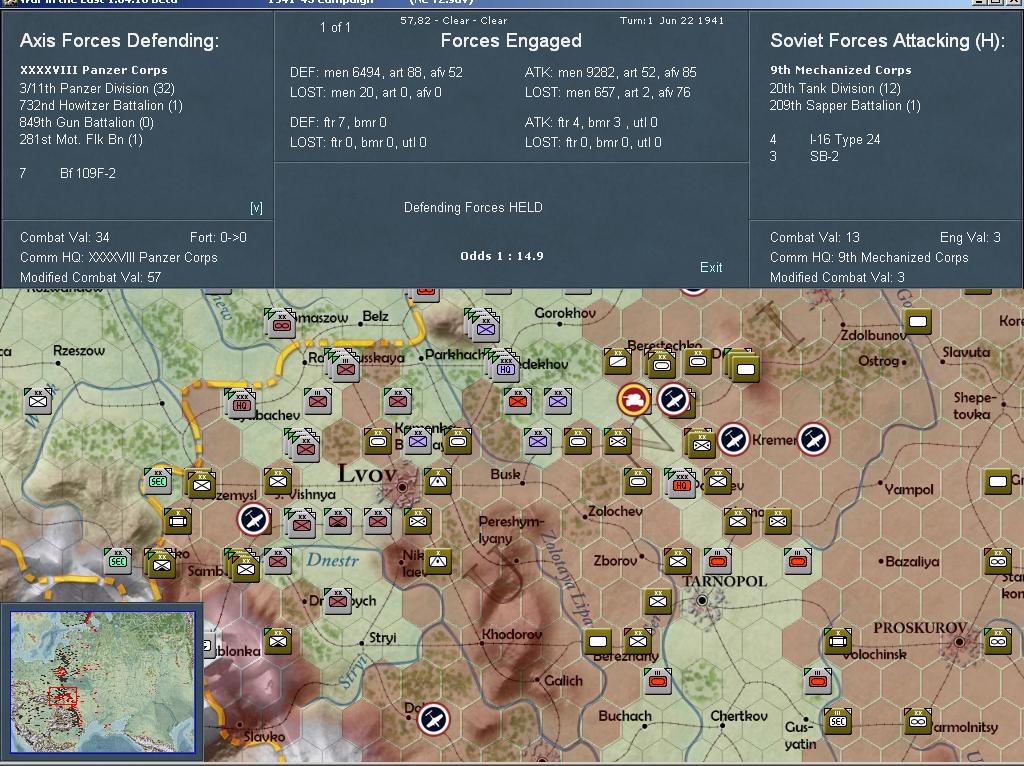Image resolution: width=1024 pixels, height=766 pixels.
Task: Click 'Defending Forces HELD' result text
Action: pos(473,207)
